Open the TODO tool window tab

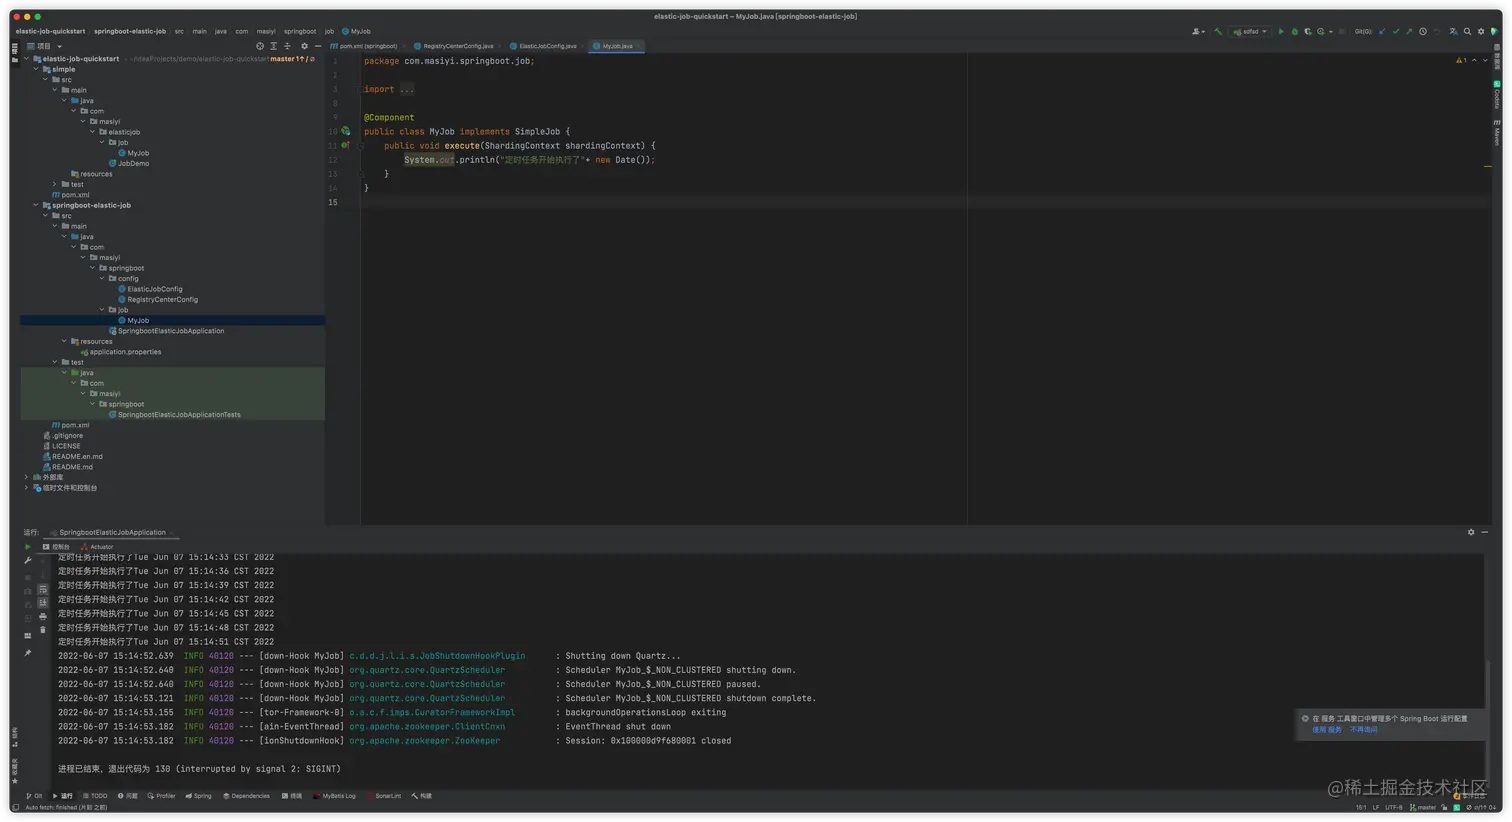coord(95,796)
